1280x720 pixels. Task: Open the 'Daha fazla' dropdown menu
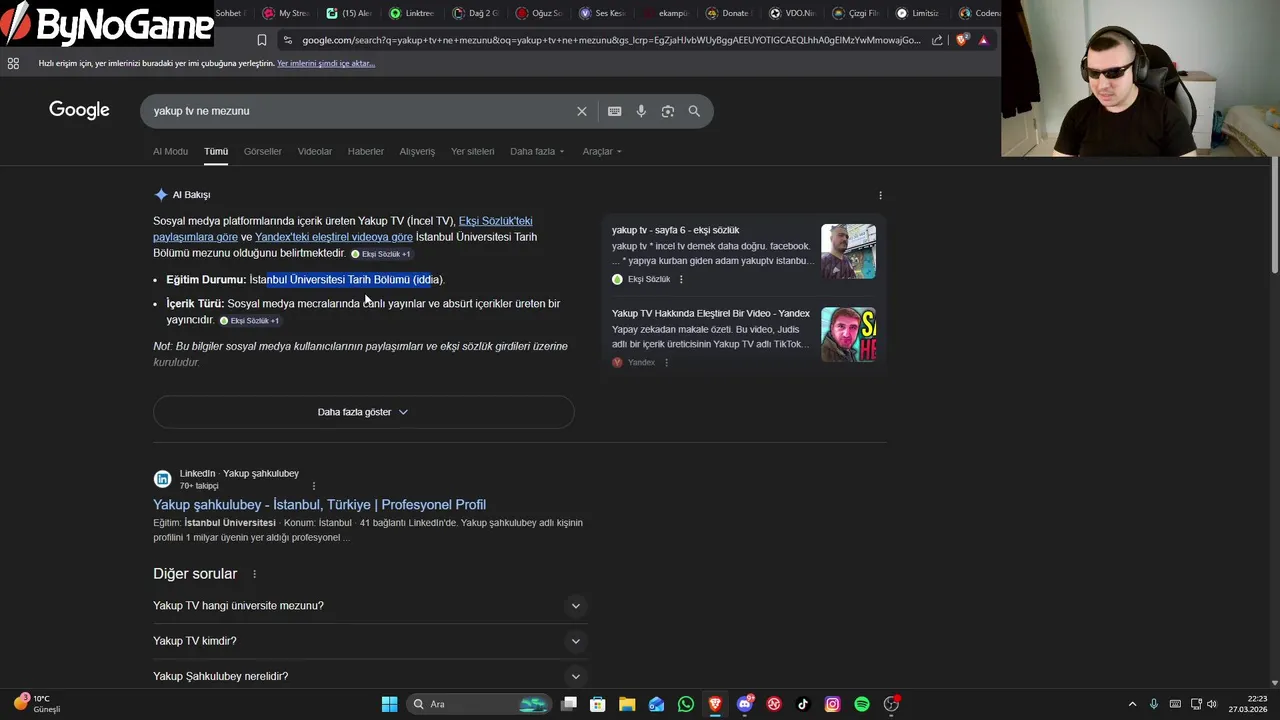pyautogui.click(x=537, y=152)
